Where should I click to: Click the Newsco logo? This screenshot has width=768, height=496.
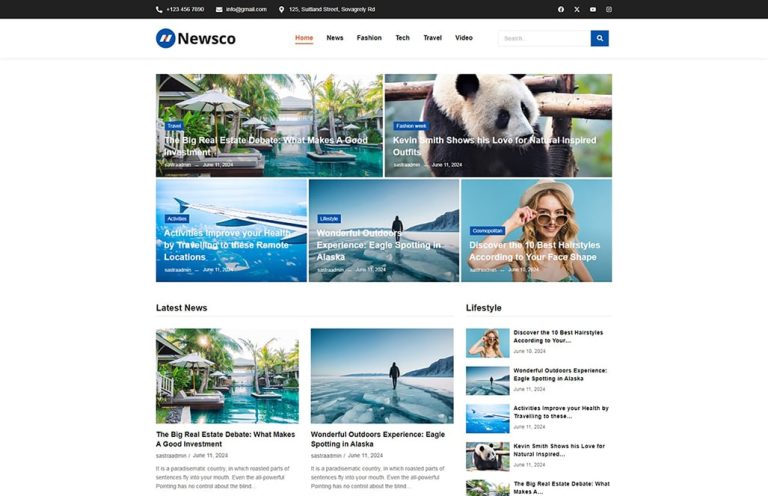196,38
